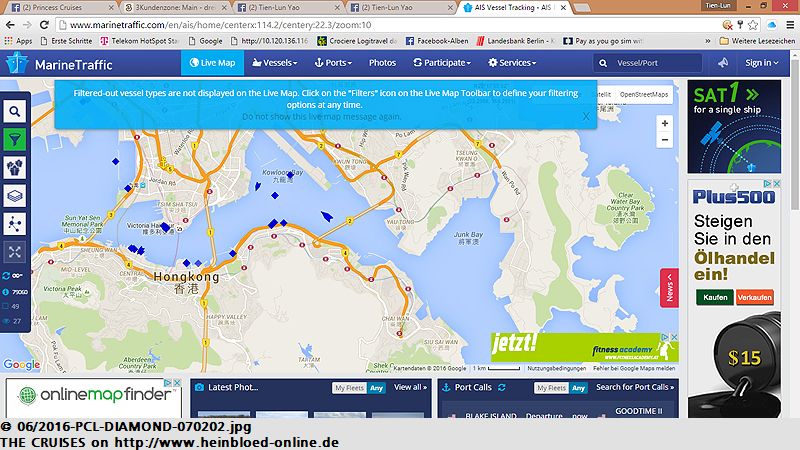Open the Facebook-Alben bookmark
800x450 pixels.
click(x=437, y=41)
